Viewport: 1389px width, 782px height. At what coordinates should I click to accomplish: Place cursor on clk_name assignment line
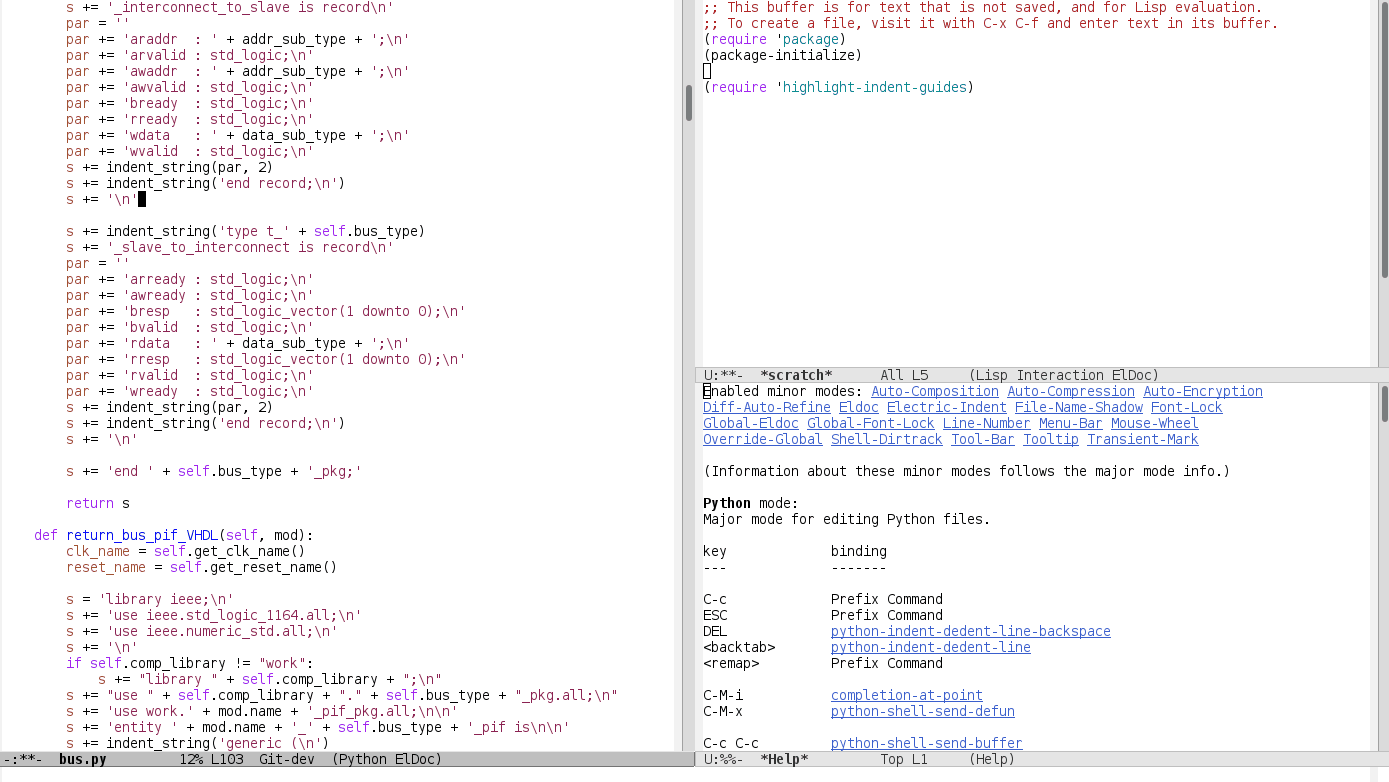pos(186,551)
